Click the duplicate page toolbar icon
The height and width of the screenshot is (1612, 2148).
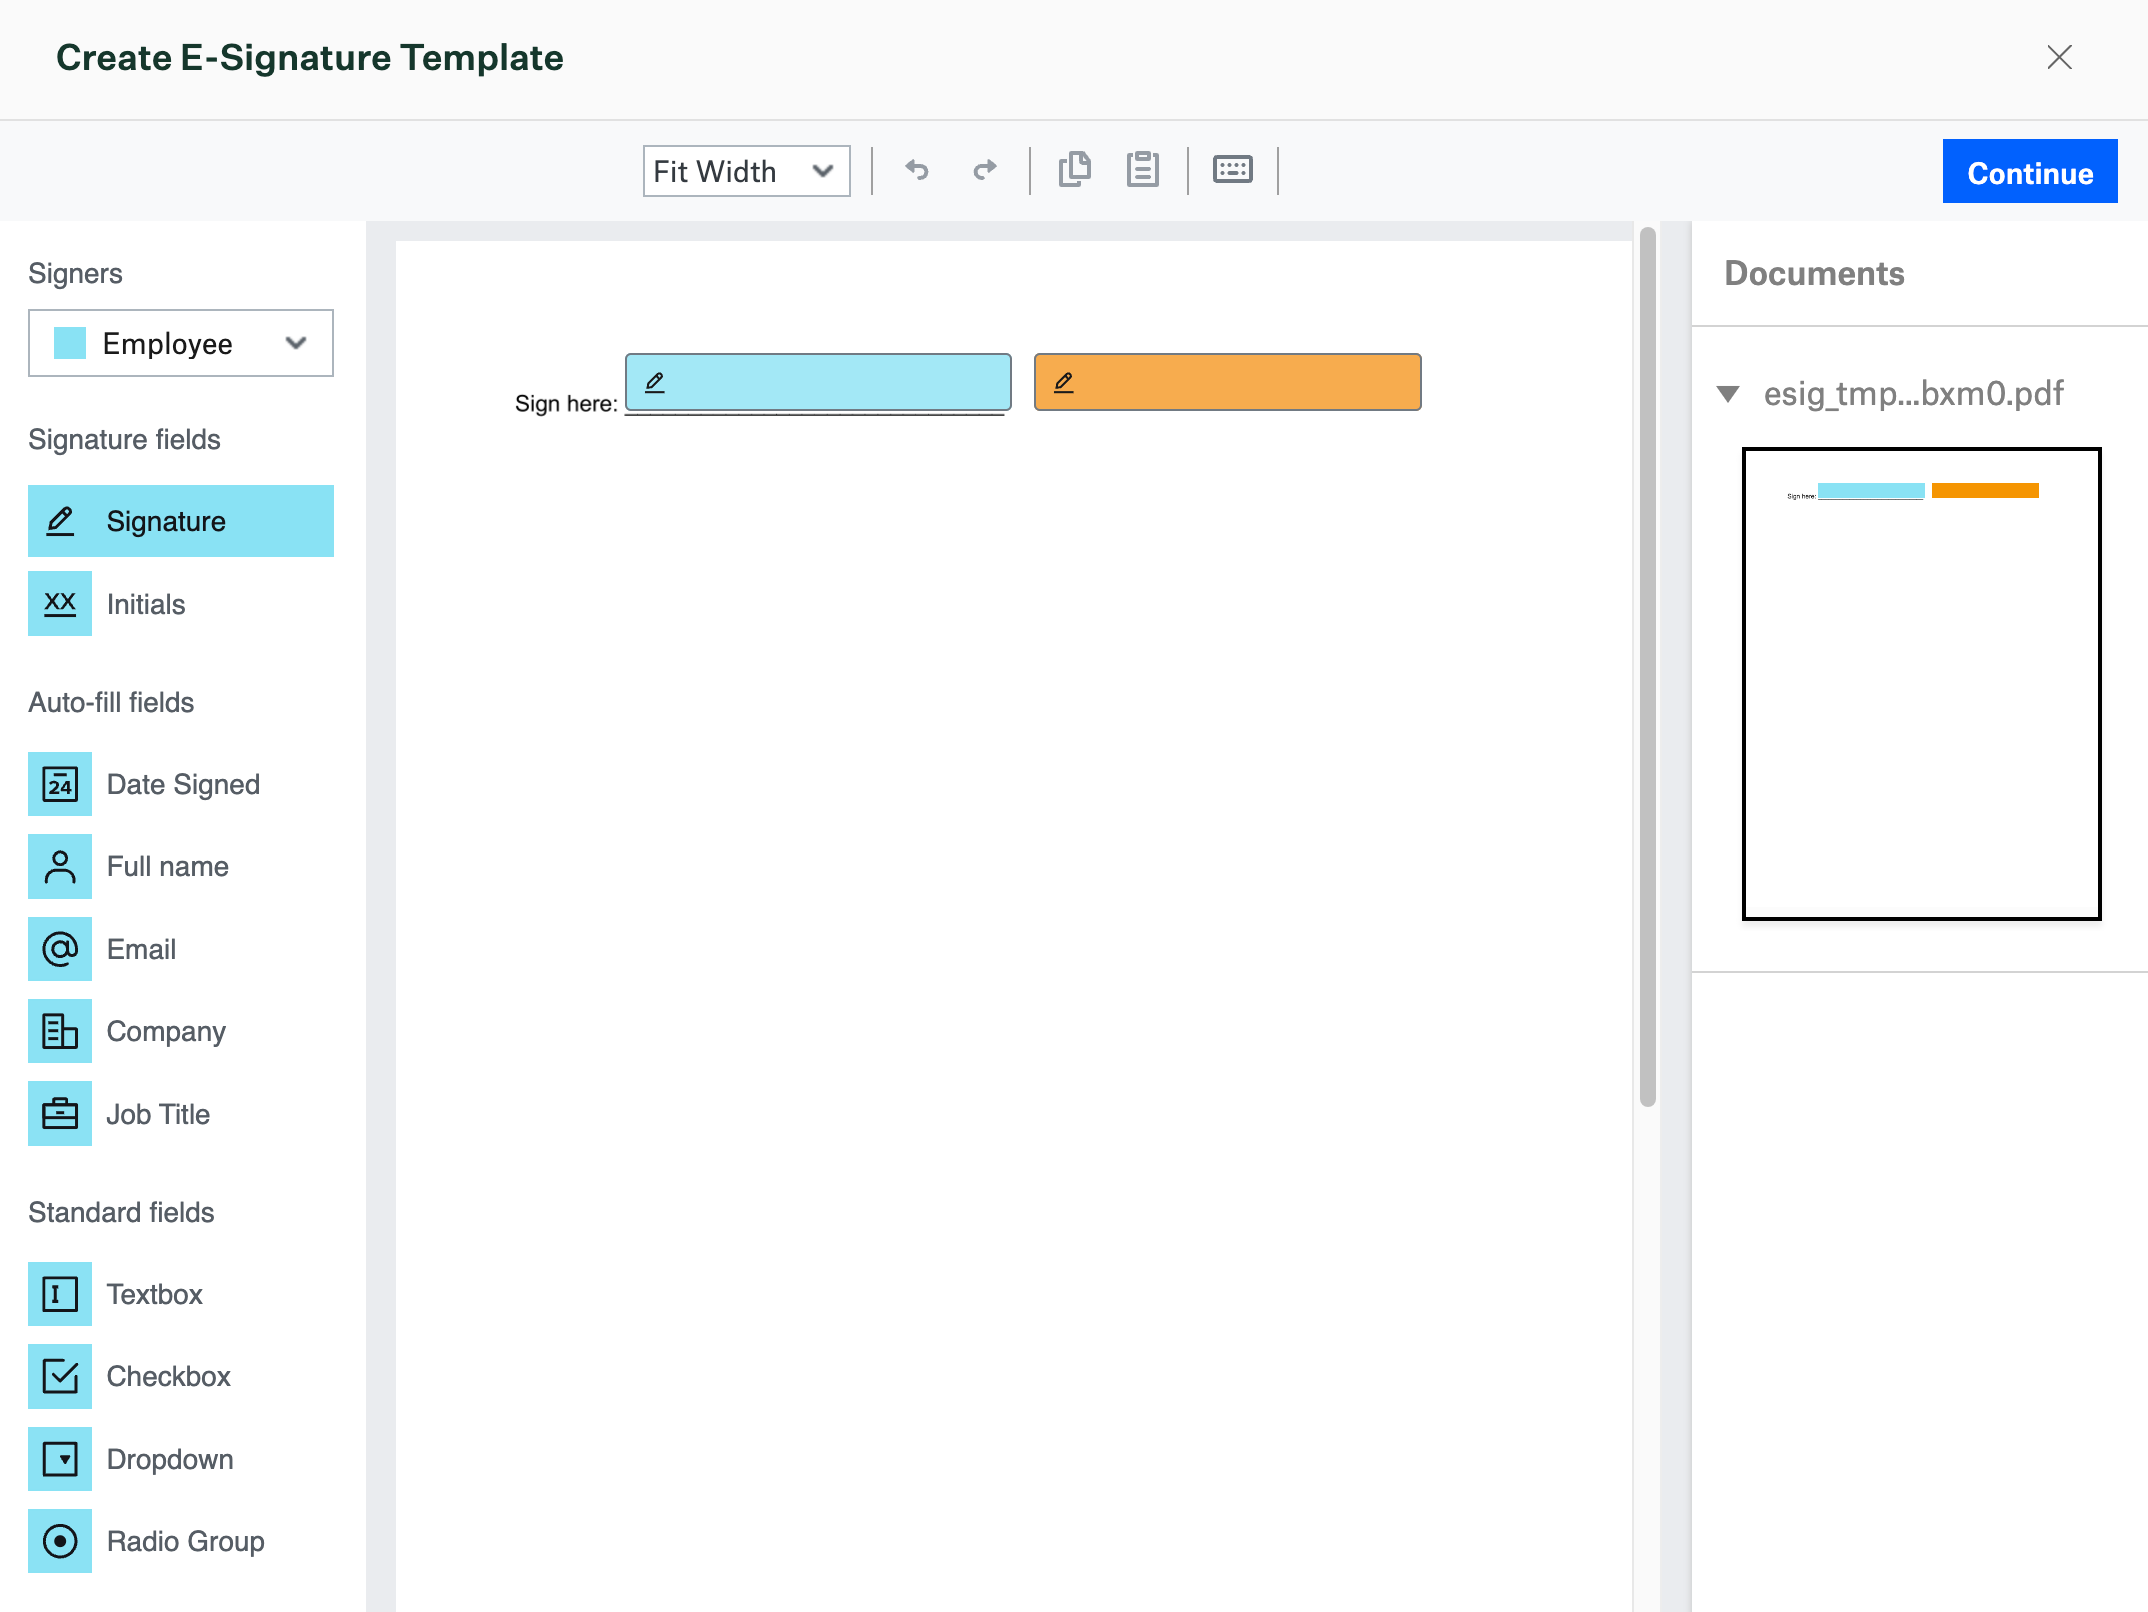pyautogui.click(x=1073, y=169)
